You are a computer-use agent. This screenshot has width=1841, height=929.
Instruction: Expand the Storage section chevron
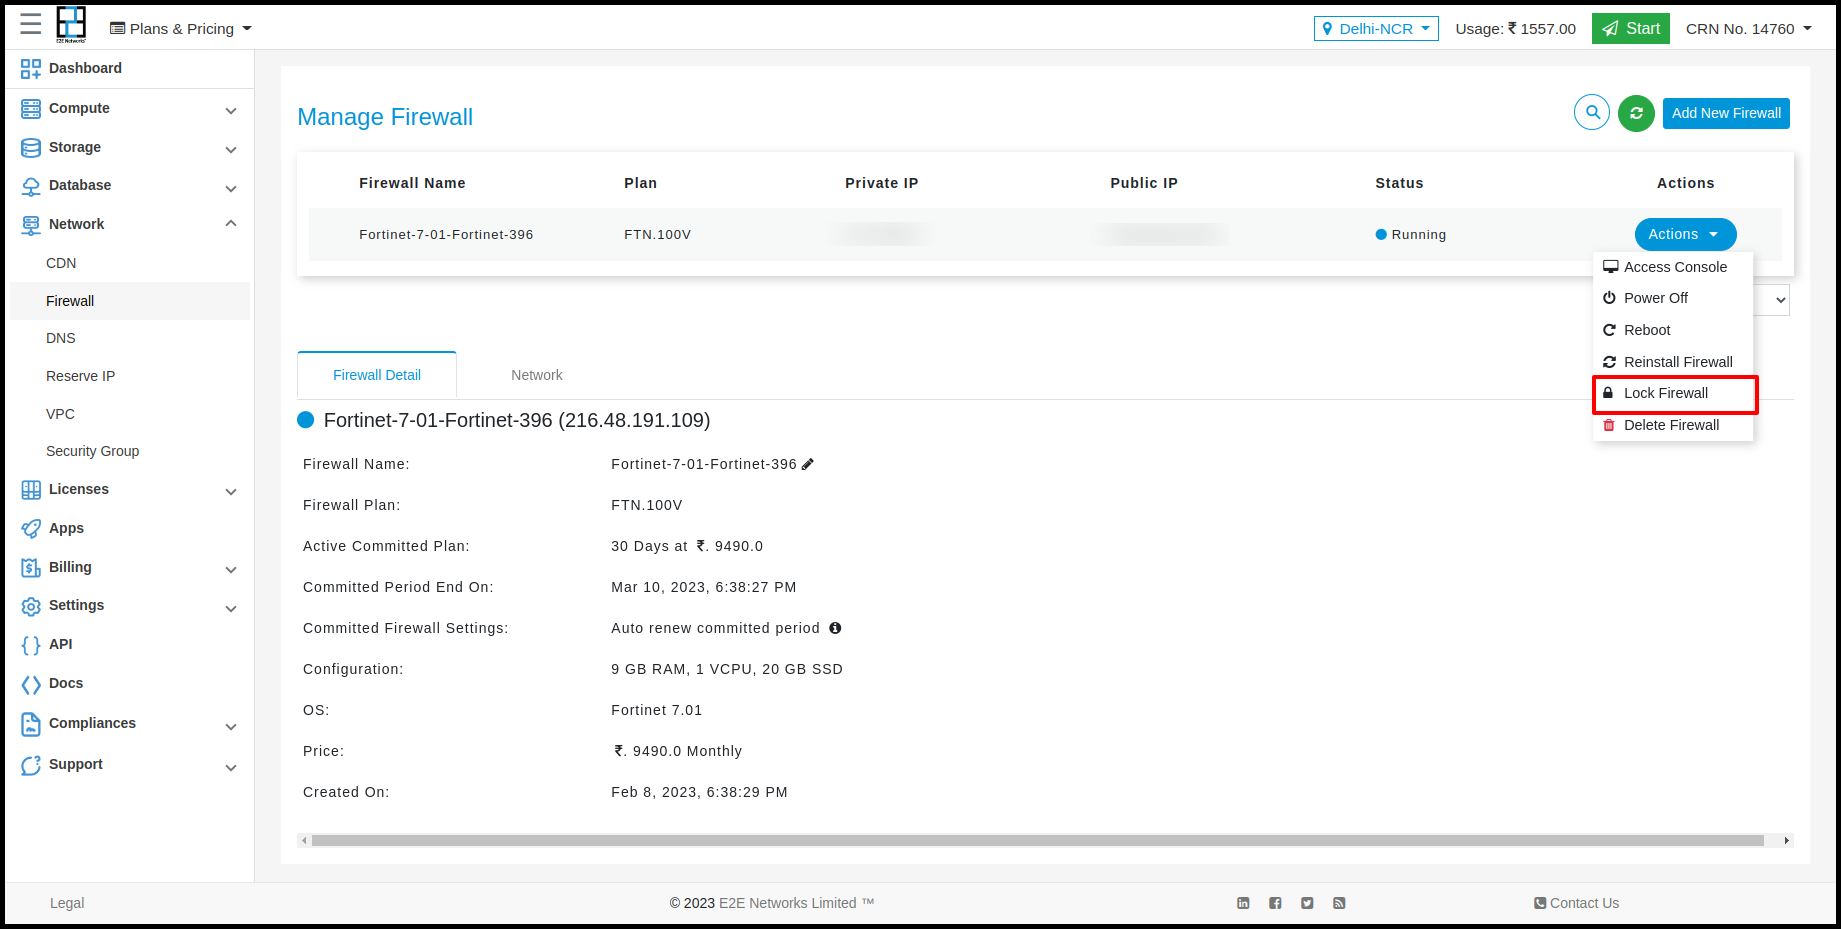click(231, 149)
